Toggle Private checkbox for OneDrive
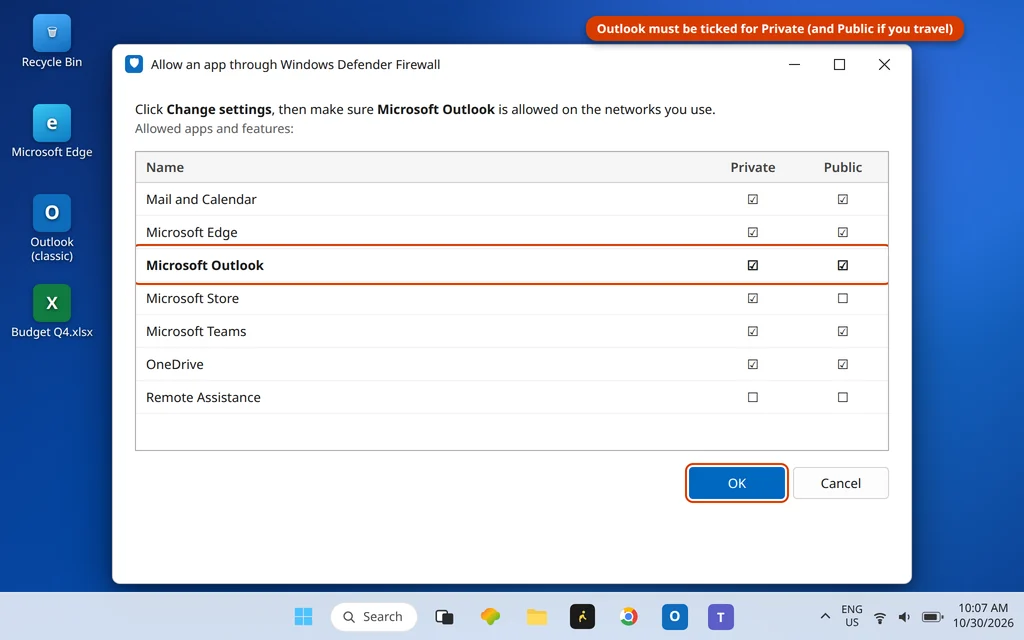Image resolution: width=1024 pixels, height=640 pixels. [753, 364]
